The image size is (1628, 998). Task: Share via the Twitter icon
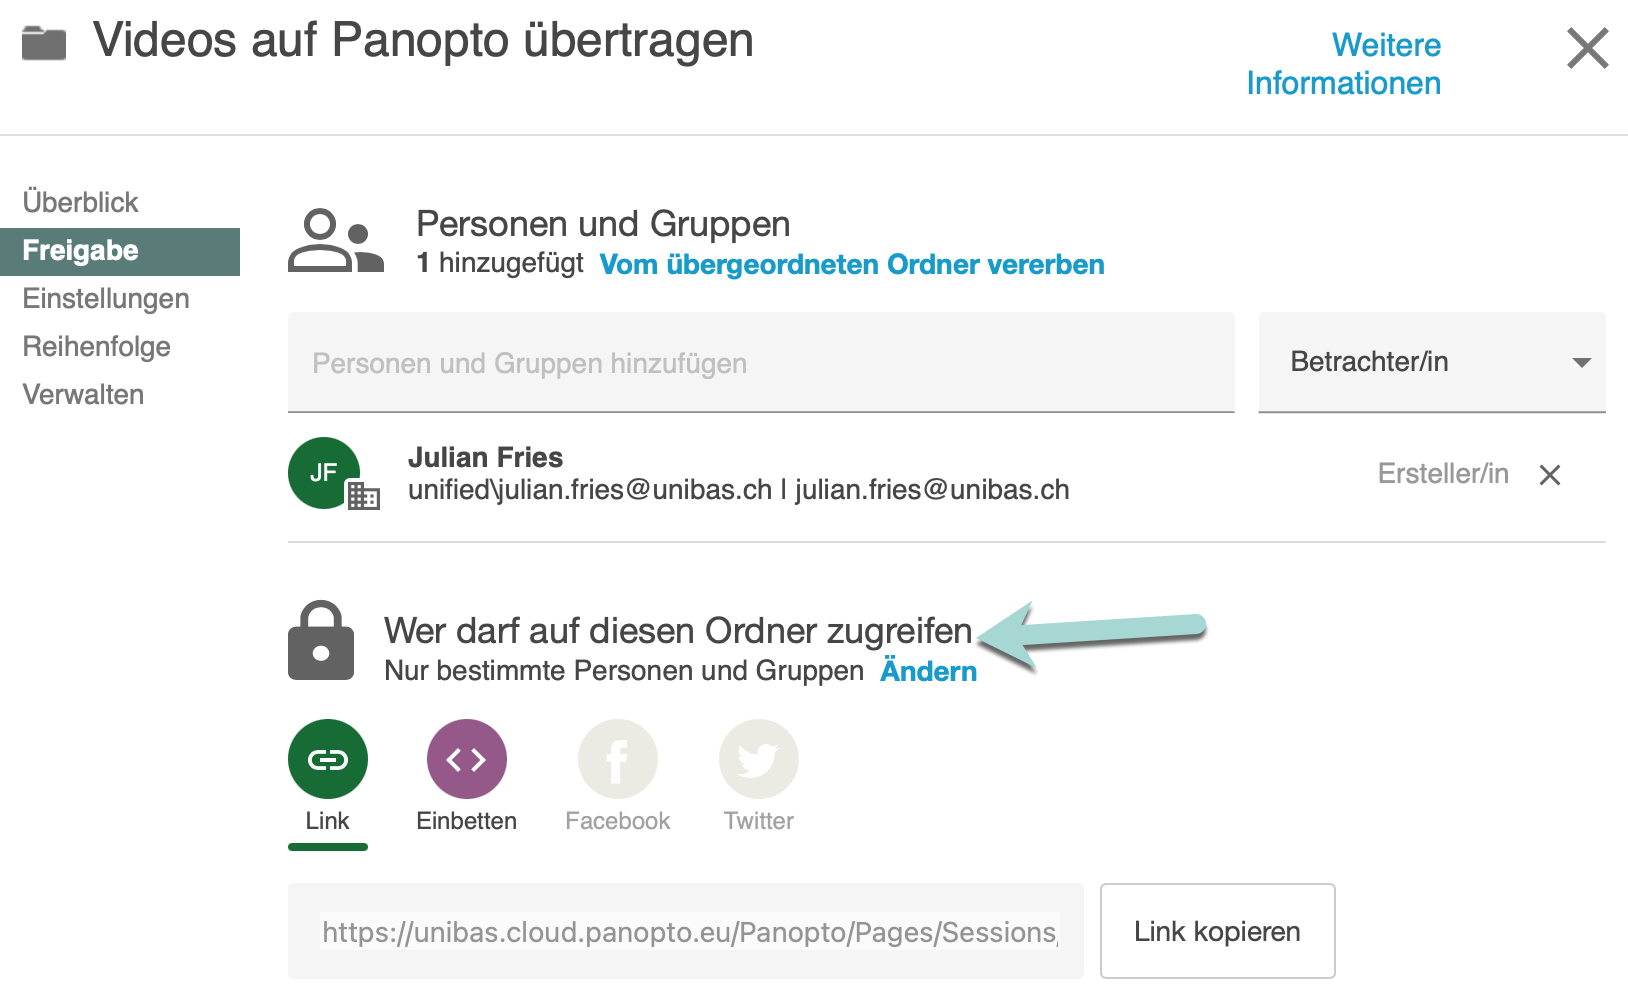(758, 760)
